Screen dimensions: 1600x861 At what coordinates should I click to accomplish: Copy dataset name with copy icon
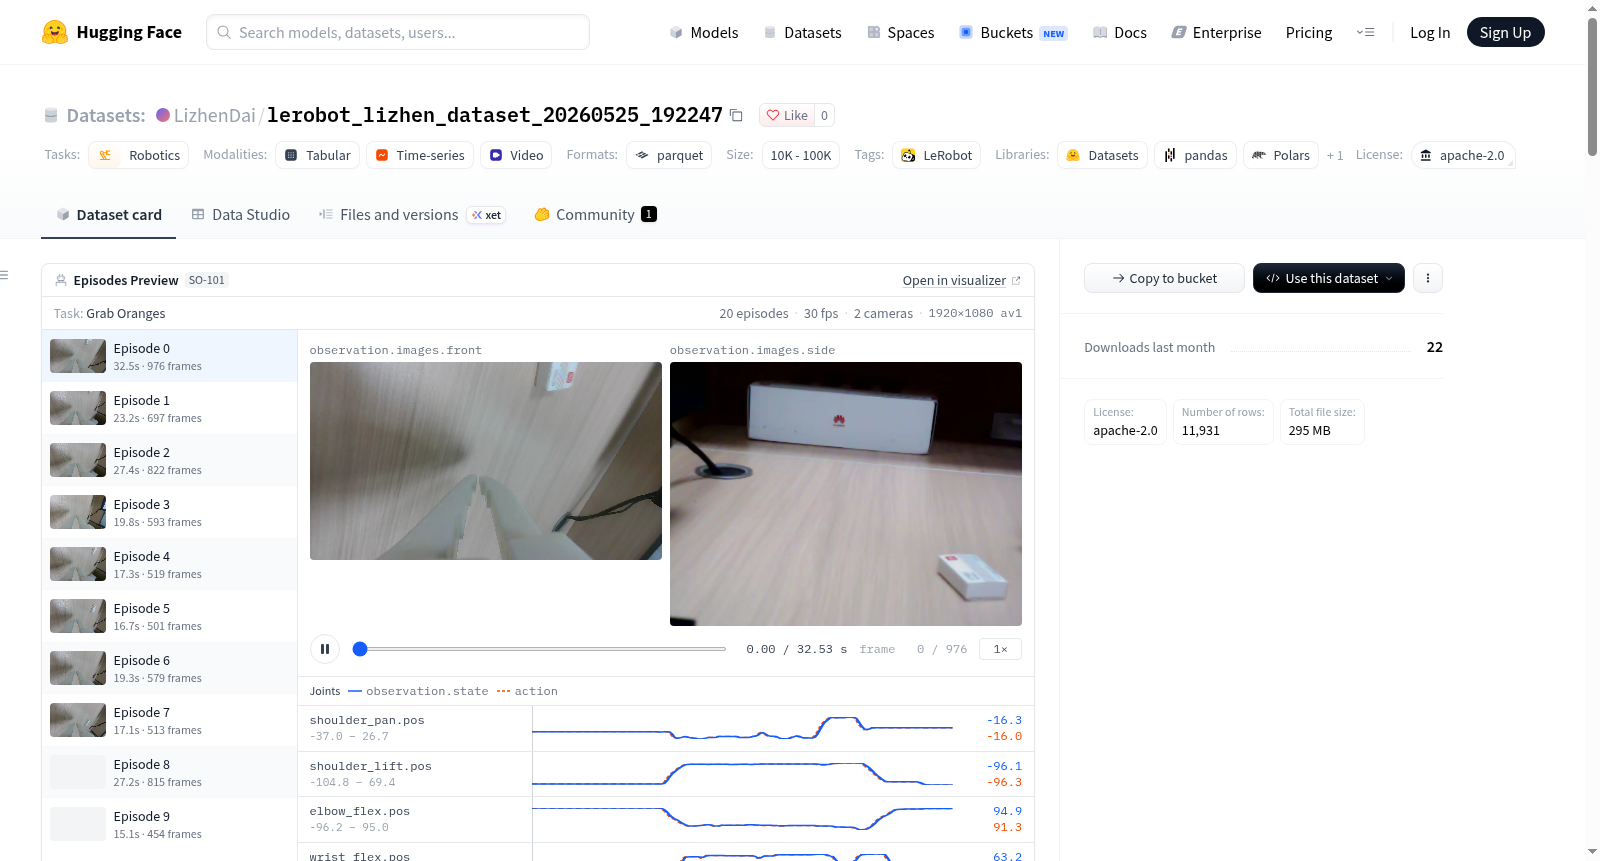click(736, 115)
